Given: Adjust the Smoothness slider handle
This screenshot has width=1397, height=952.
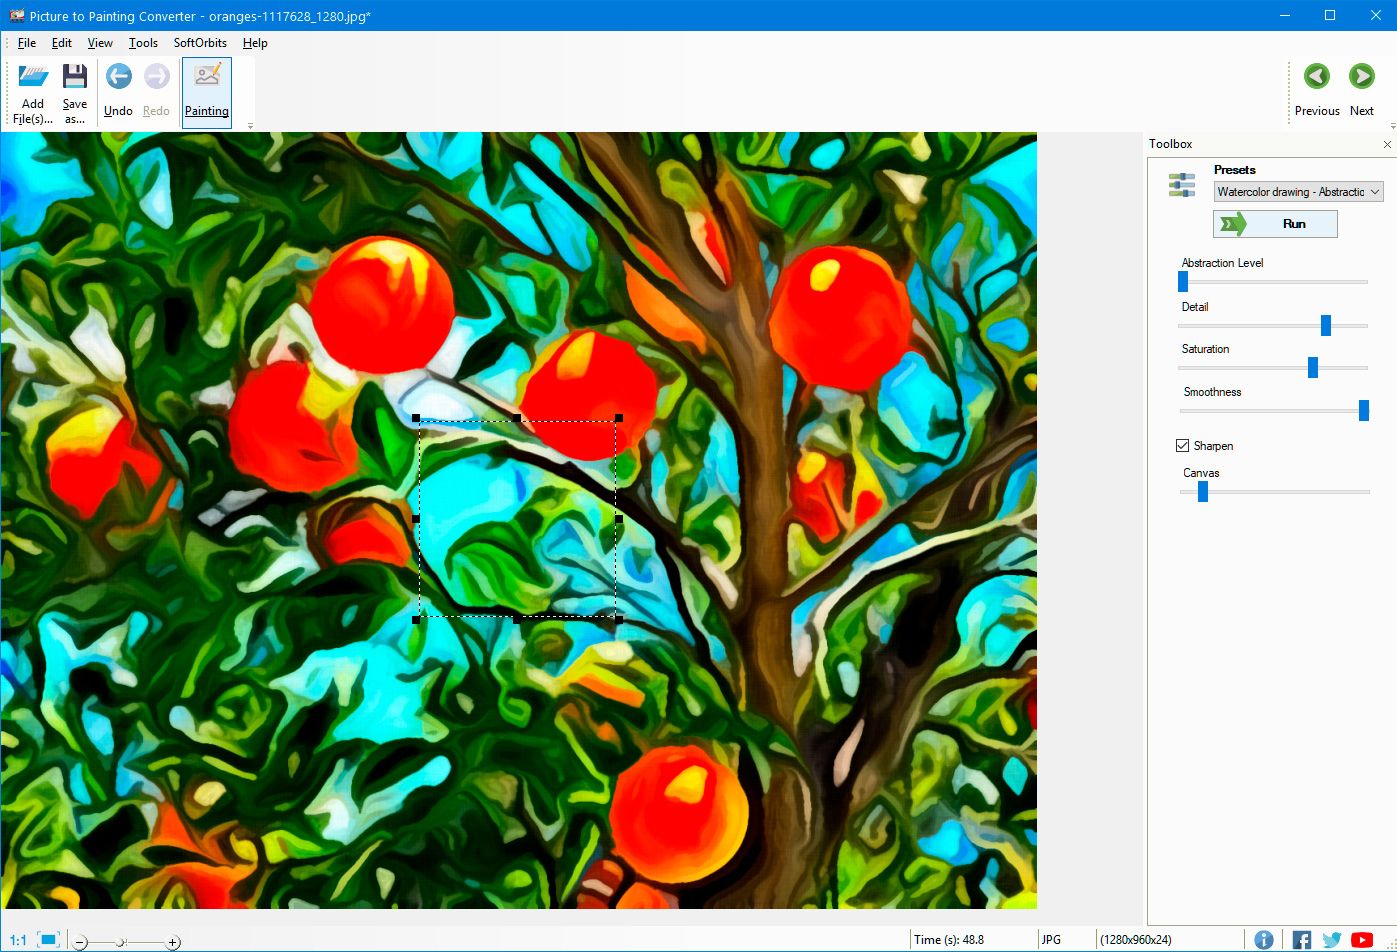Looking at the screenshot, I should click(1364, 410).
